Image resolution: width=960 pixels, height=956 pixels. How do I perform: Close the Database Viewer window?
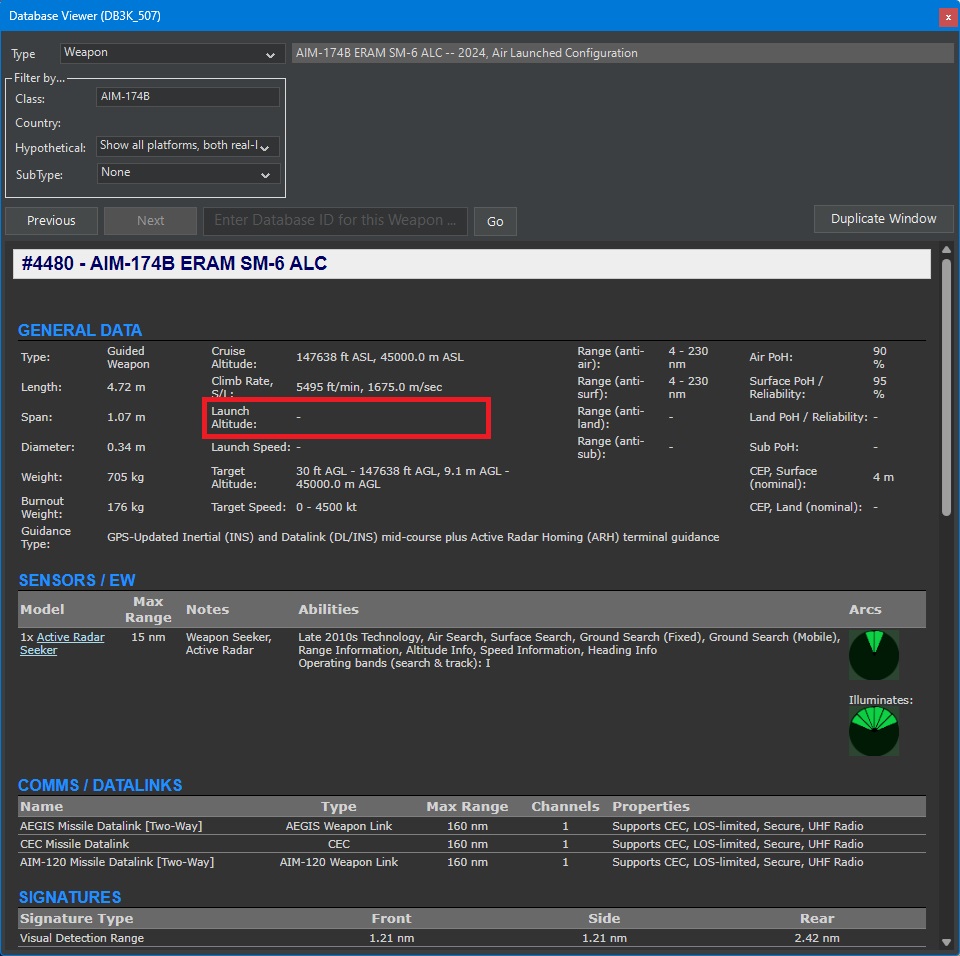tap(948, 17)
